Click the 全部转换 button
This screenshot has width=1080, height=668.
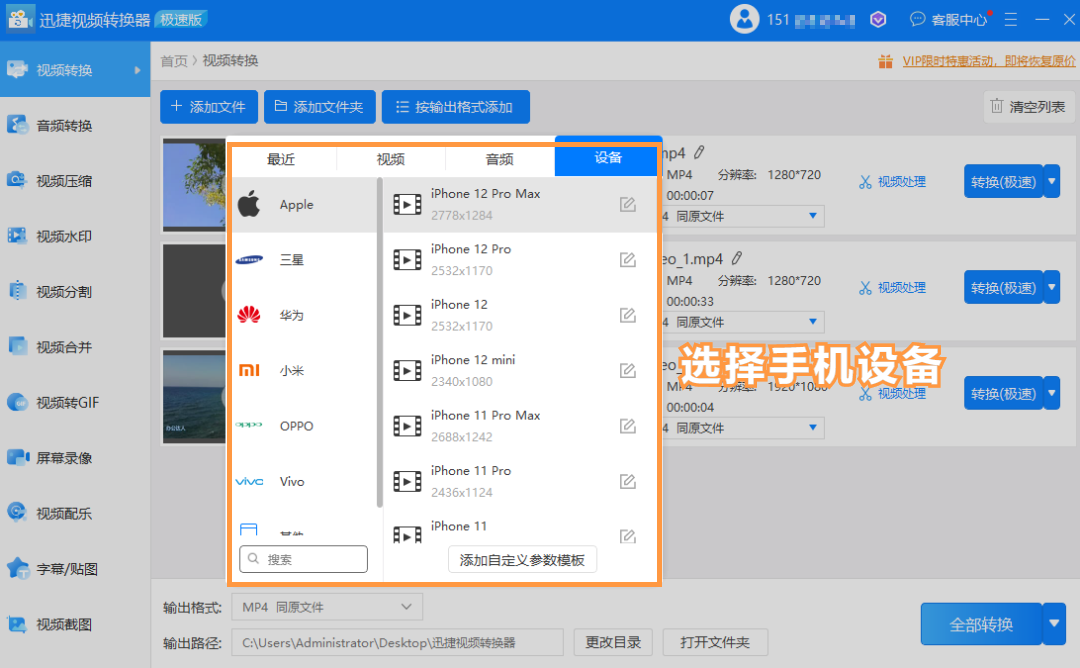[x=981, y=624]
